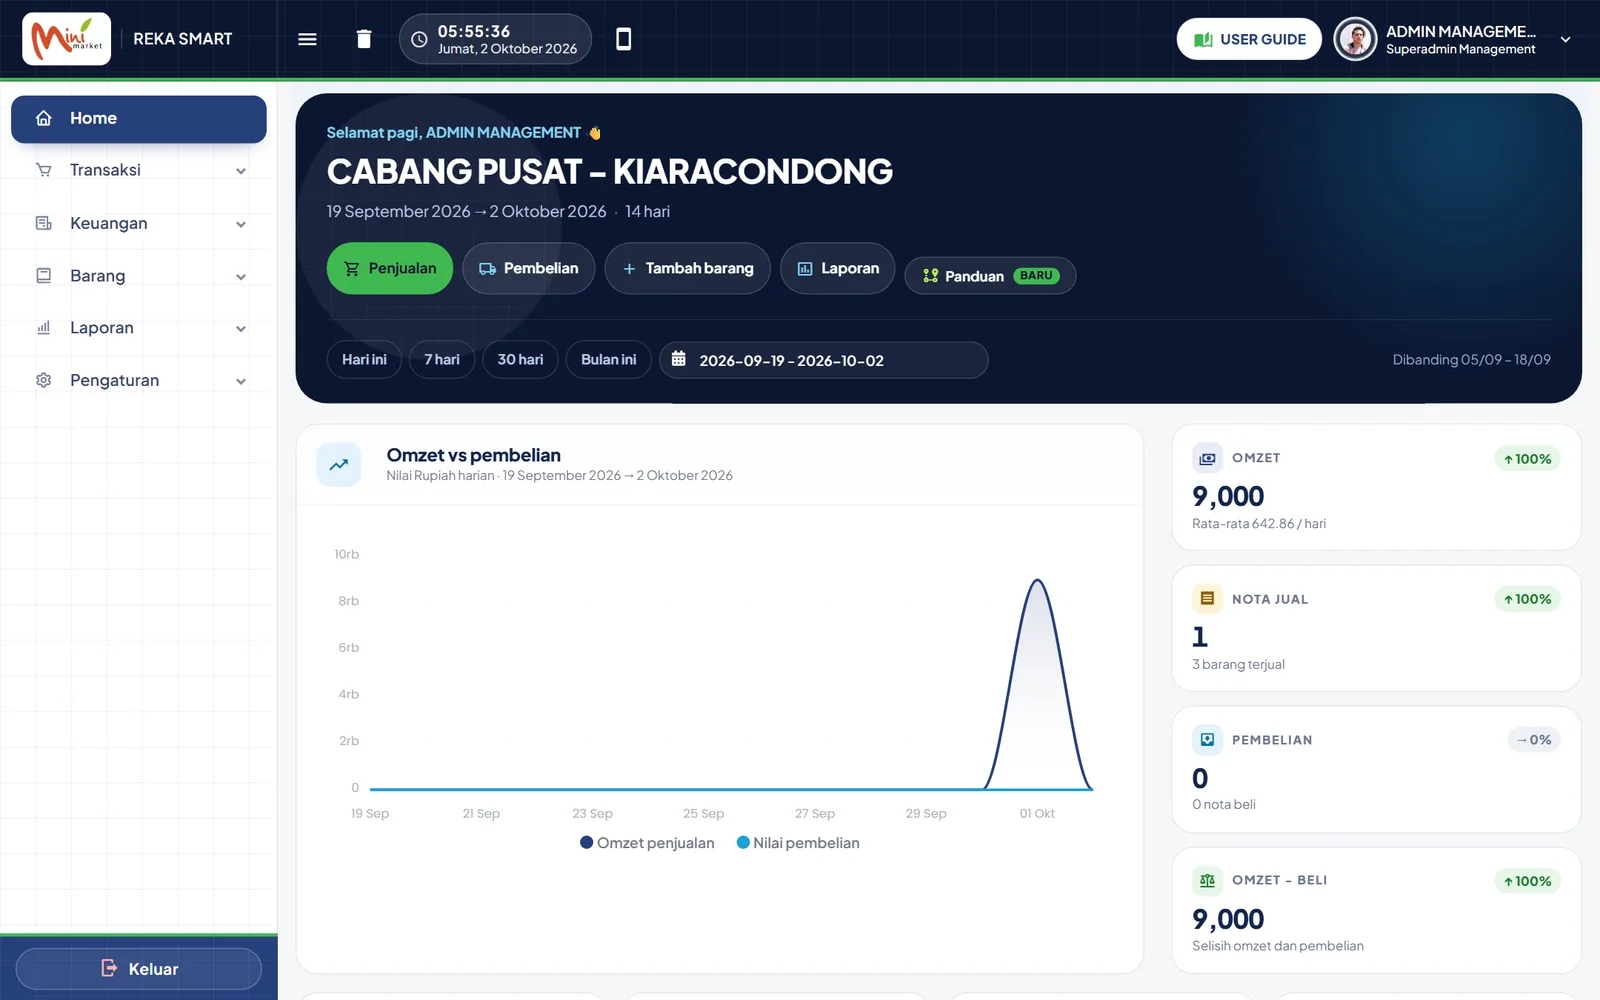Screen dimensions: 1600x1000
Task: Select the Bulan ini filter
Action: click(608, 360)
